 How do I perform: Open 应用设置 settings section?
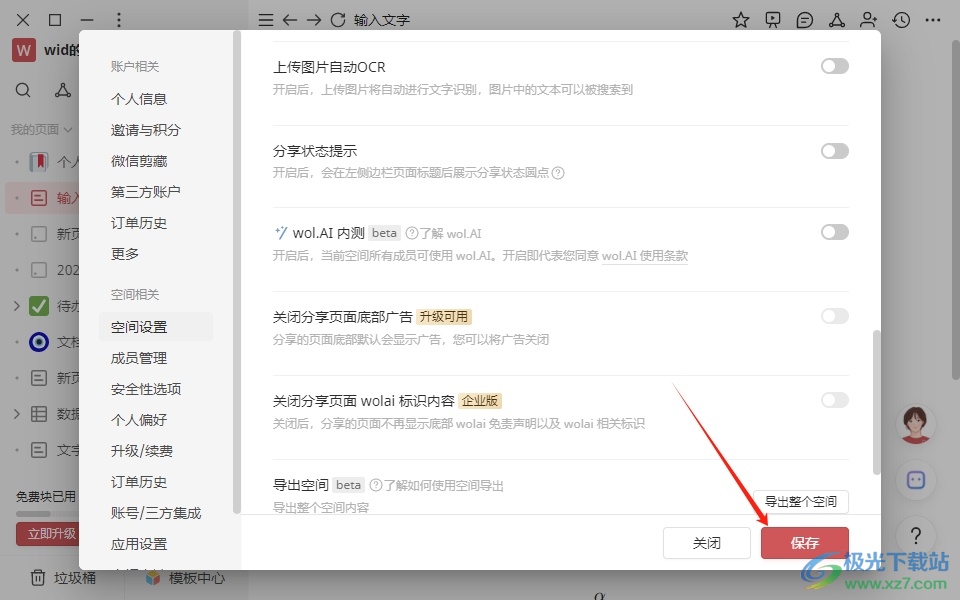coord(139,544)
